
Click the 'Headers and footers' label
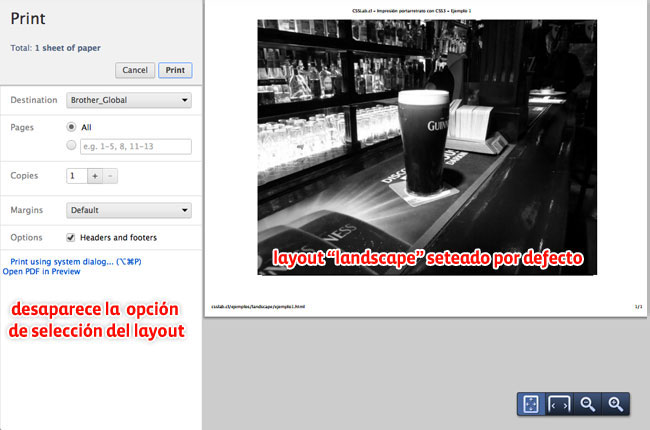coord(119,238)
